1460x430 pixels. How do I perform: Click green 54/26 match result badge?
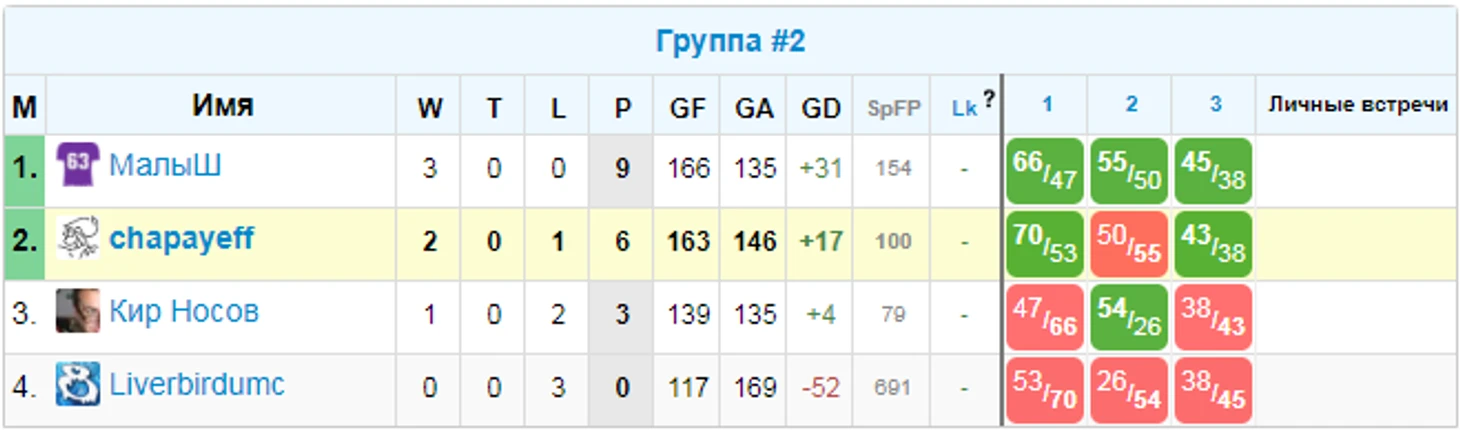pyautogui.click(x=1129, y=317)
